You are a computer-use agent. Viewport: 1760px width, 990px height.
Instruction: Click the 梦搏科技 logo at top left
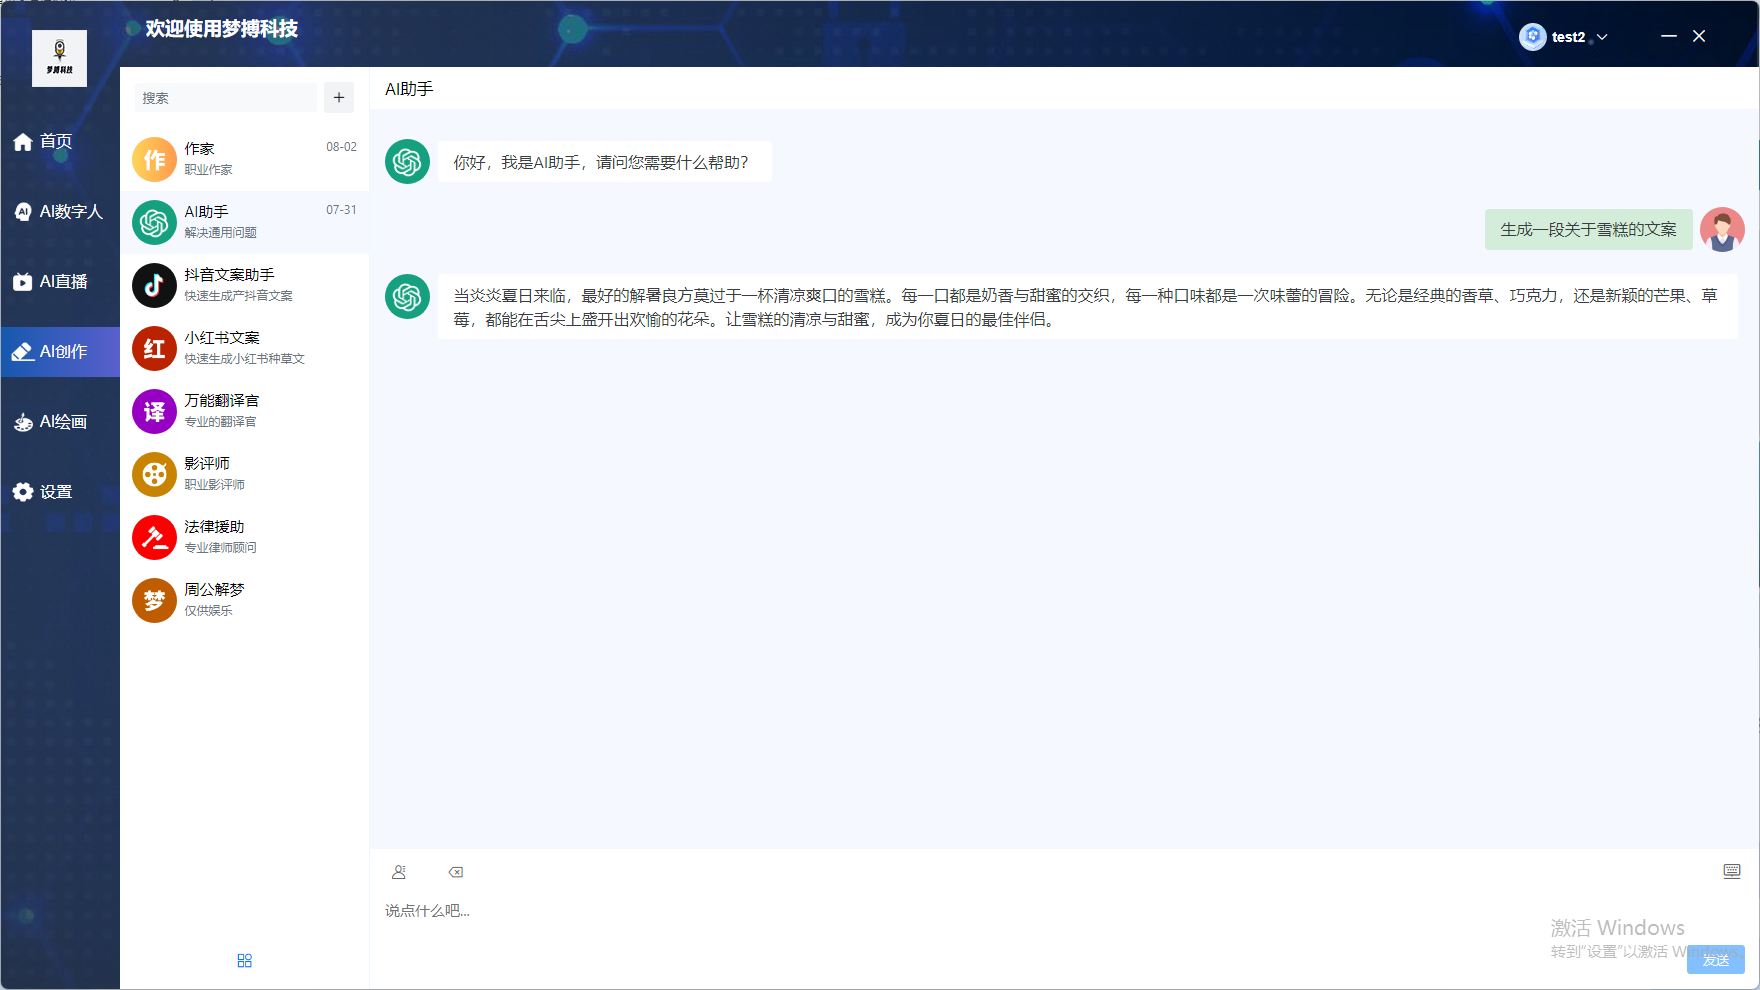pyautogui.click(x=59, y=58)
